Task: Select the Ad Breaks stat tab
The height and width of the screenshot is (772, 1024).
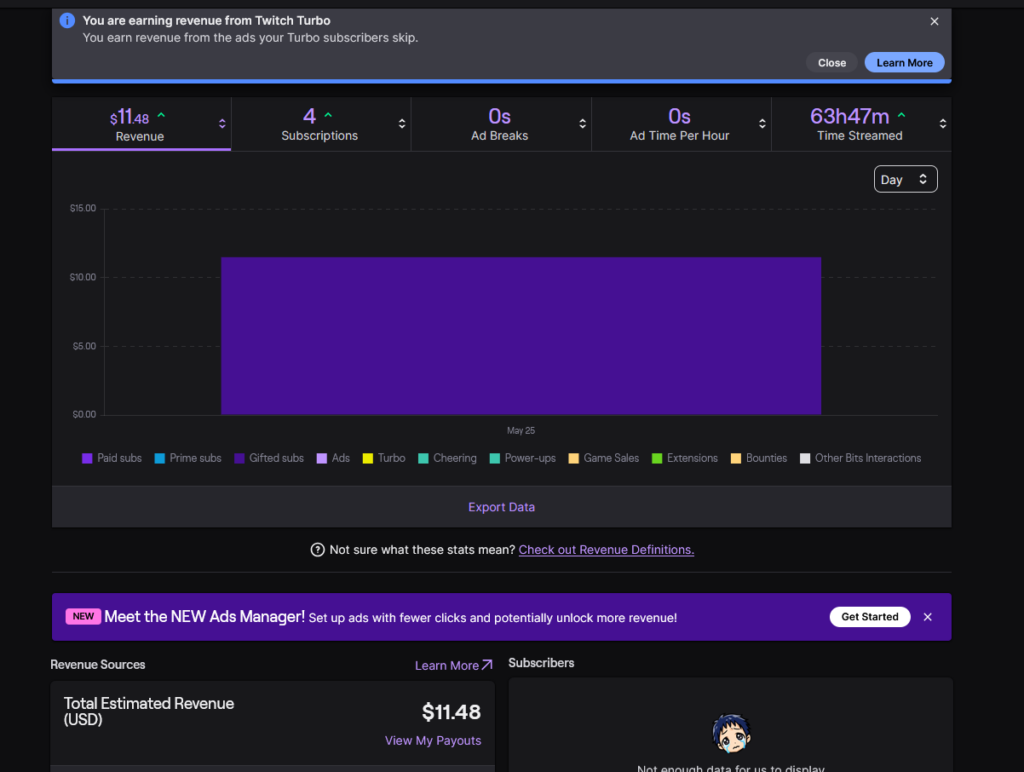Action: pos(501,124)
